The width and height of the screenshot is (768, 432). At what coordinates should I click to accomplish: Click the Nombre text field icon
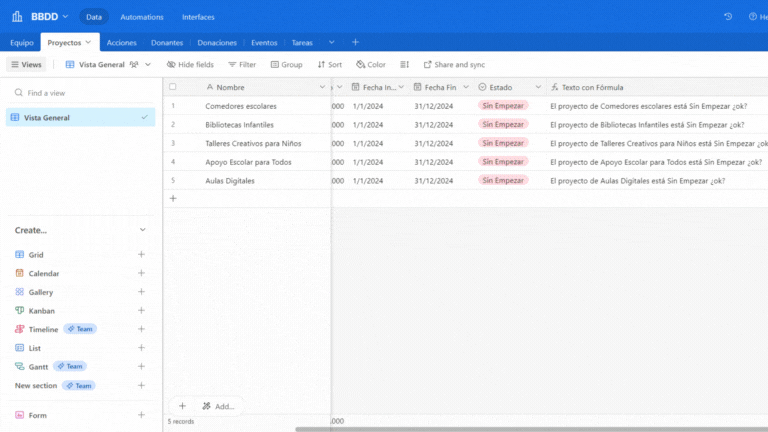[x=210, y=87]
